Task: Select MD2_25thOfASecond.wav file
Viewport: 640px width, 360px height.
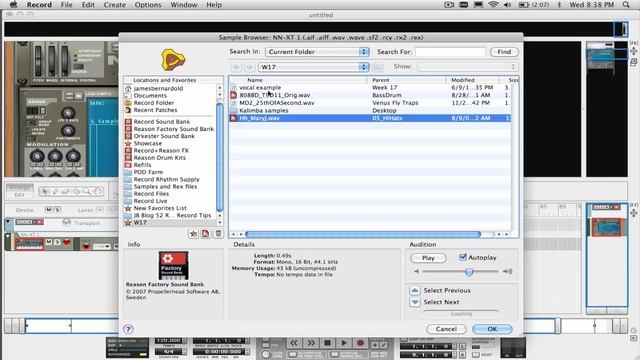Action: 370,103
